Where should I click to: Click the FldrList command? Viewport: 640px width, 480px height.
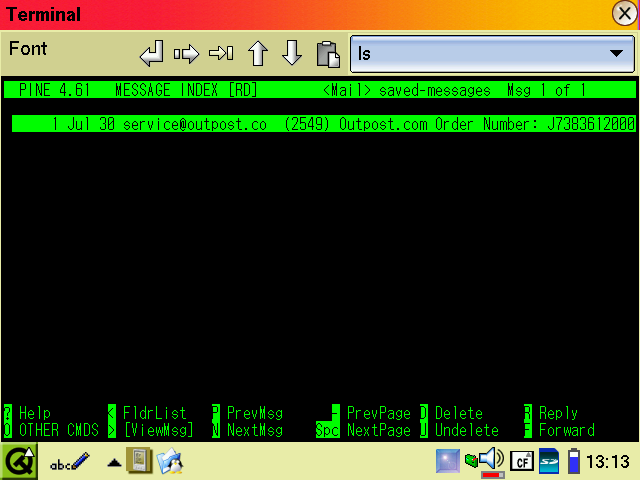[x=154, y=413]
